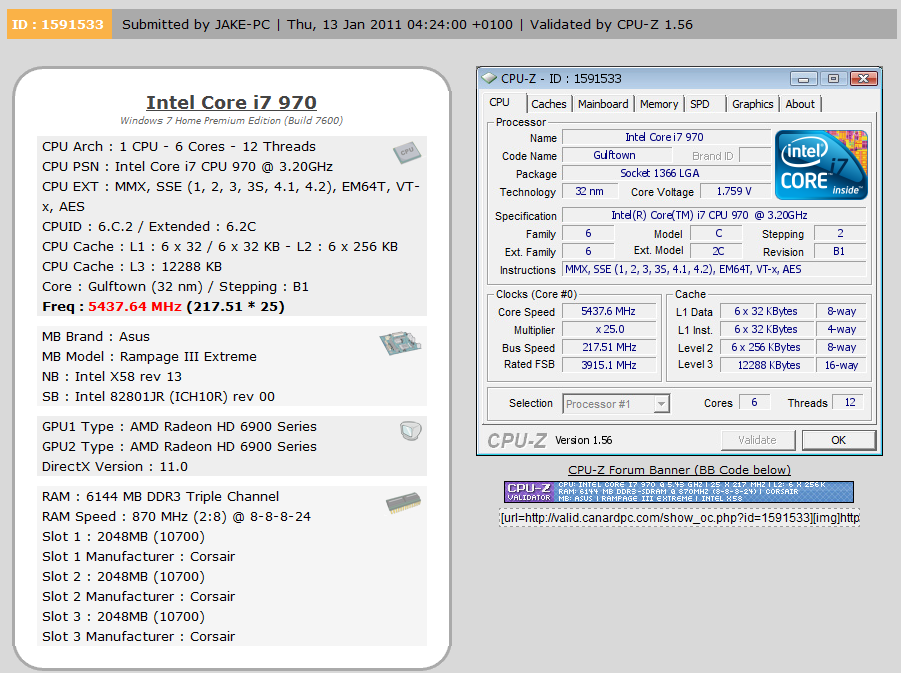Click the Code Name value Gulftown
Viewport: 901px width, 673px height.
pos(617,155)
